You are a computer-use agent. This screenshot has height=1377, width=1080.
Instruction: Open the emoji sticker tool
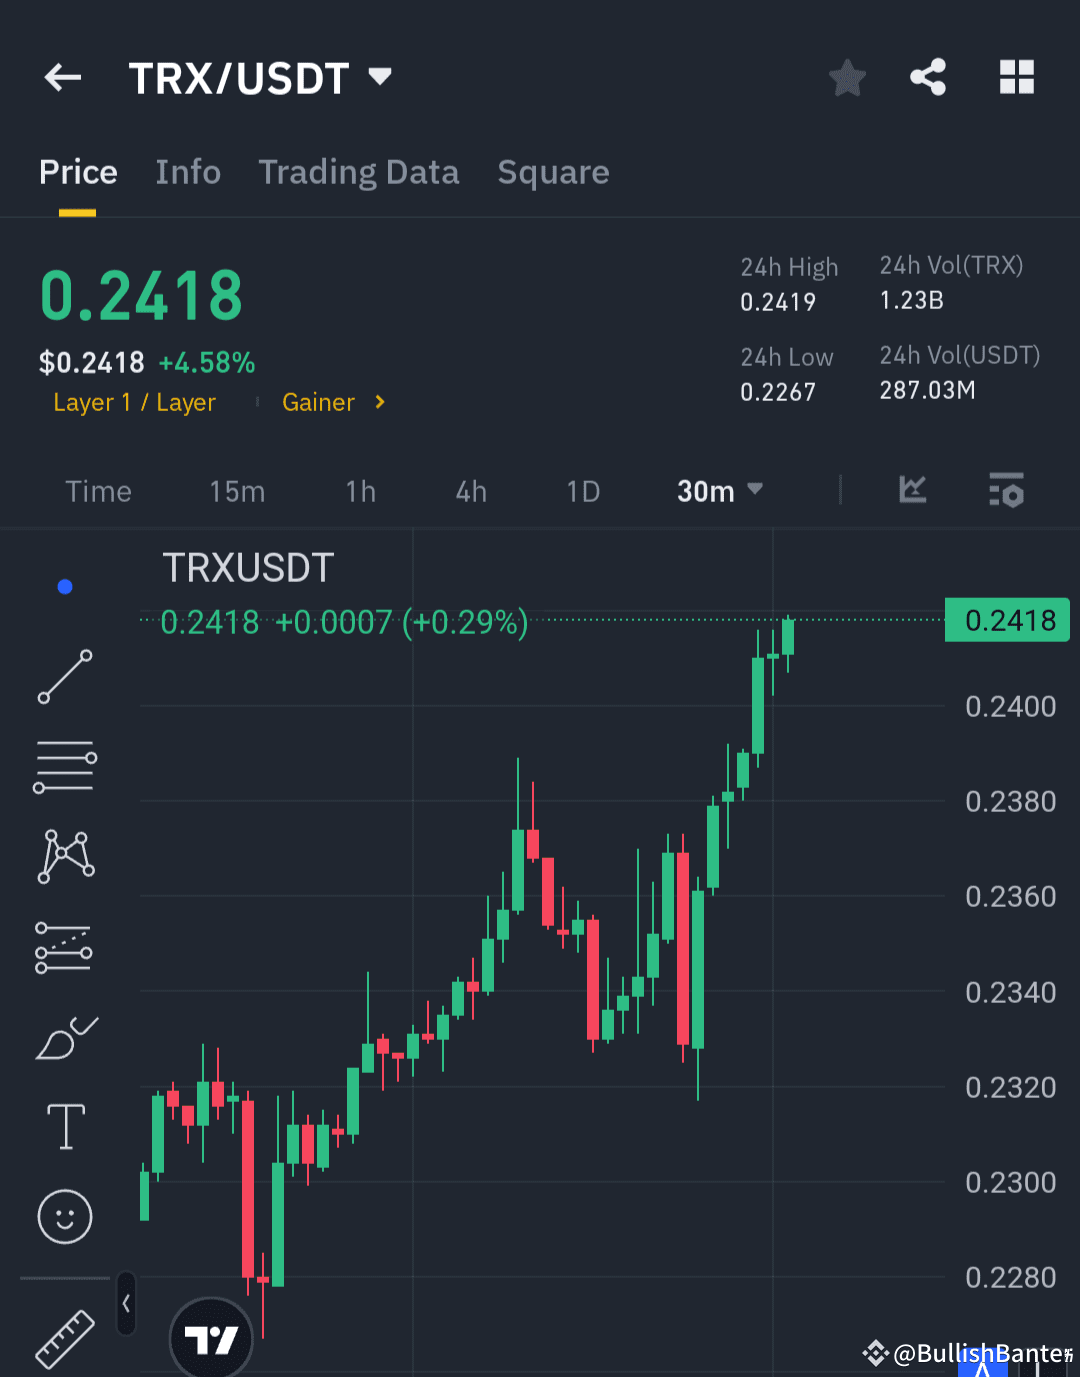pos(64,1217)
